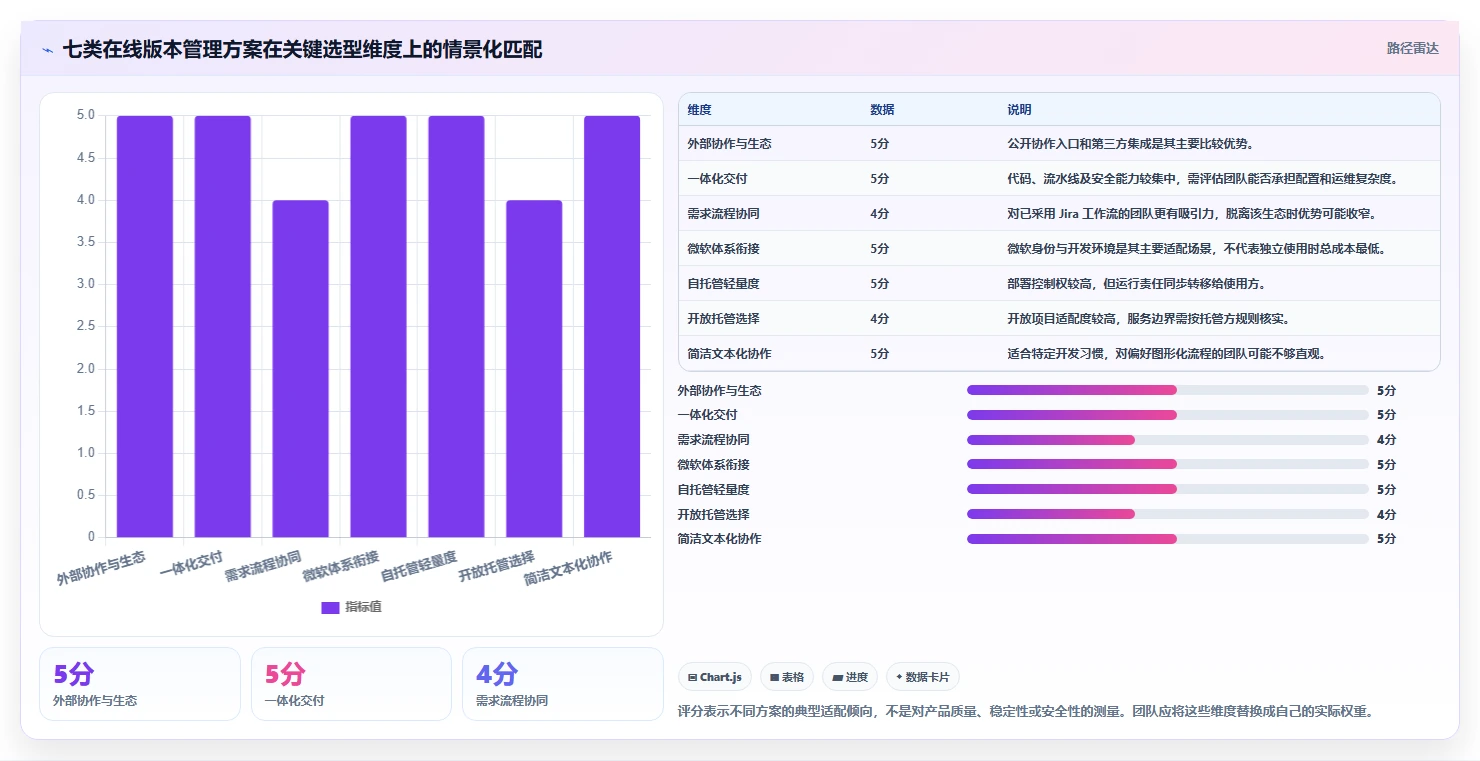Select table row cell 微软体系衔接
Viewport: 1480px width, 761px height.
[724, 249]
